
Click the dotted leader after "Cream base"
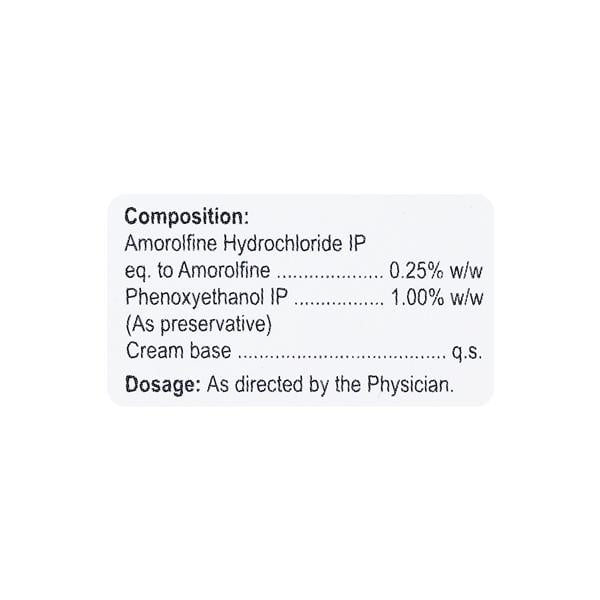tap(340, 354)
